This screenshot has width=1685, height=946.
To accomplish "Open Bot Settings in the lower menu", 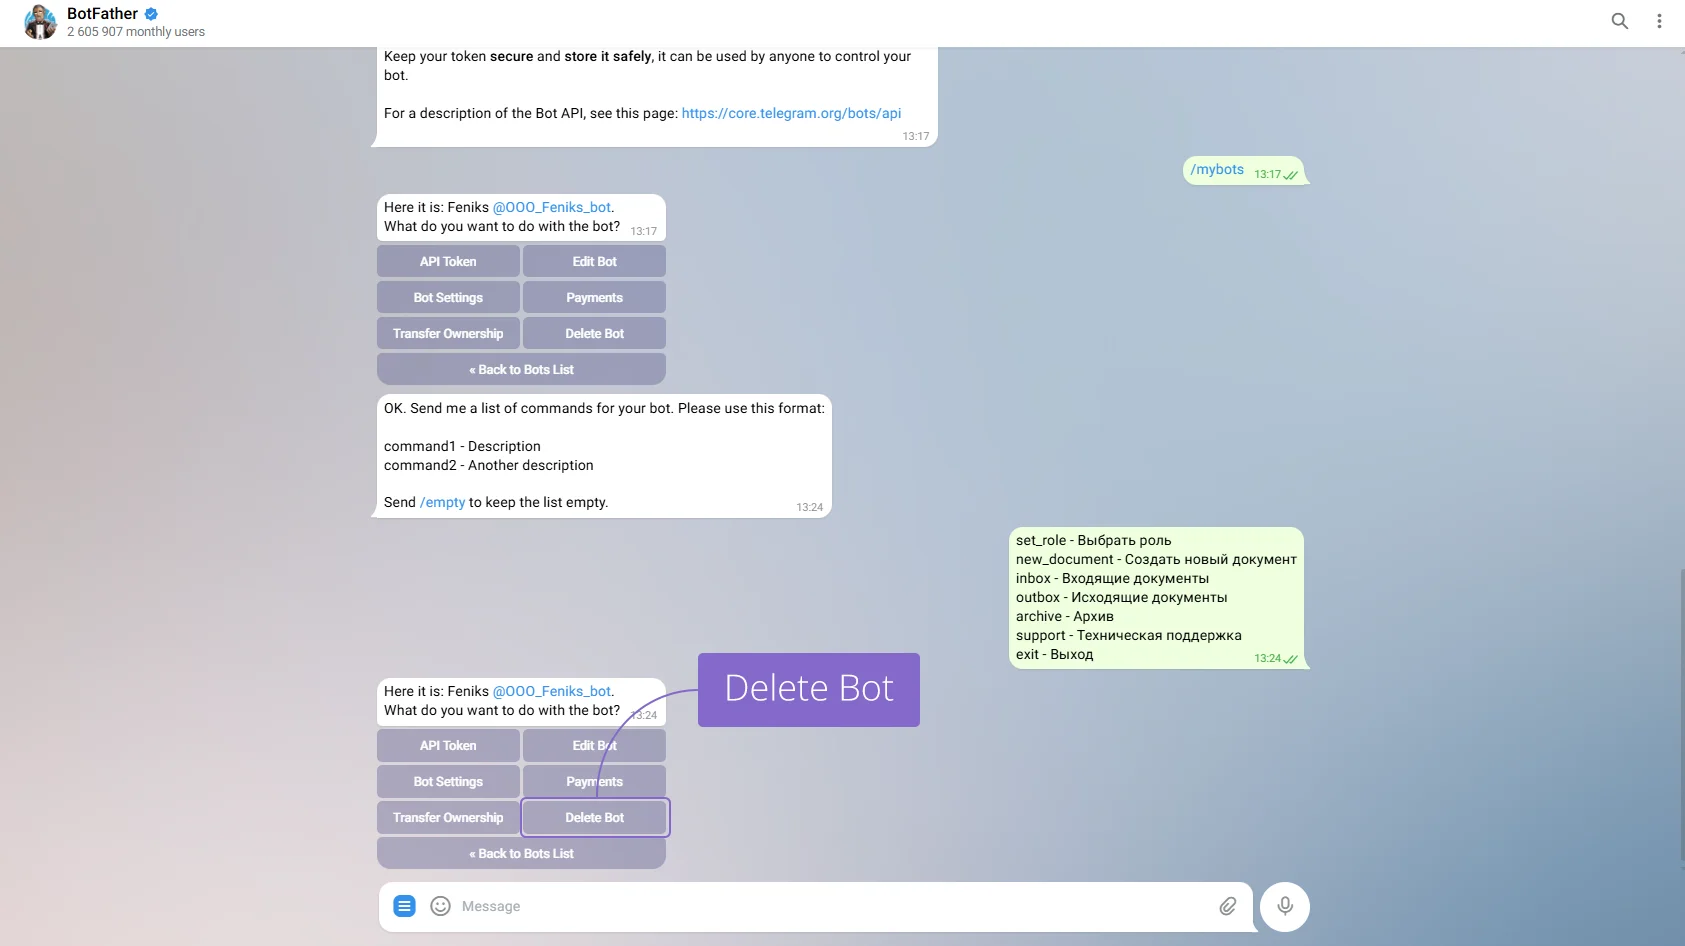I will point(448,781).
